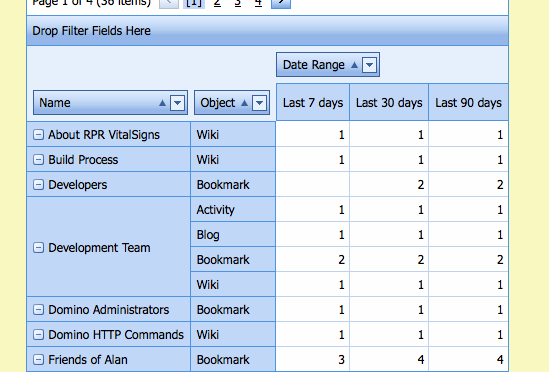Click the next page arrow button

[x=281, y=3]
